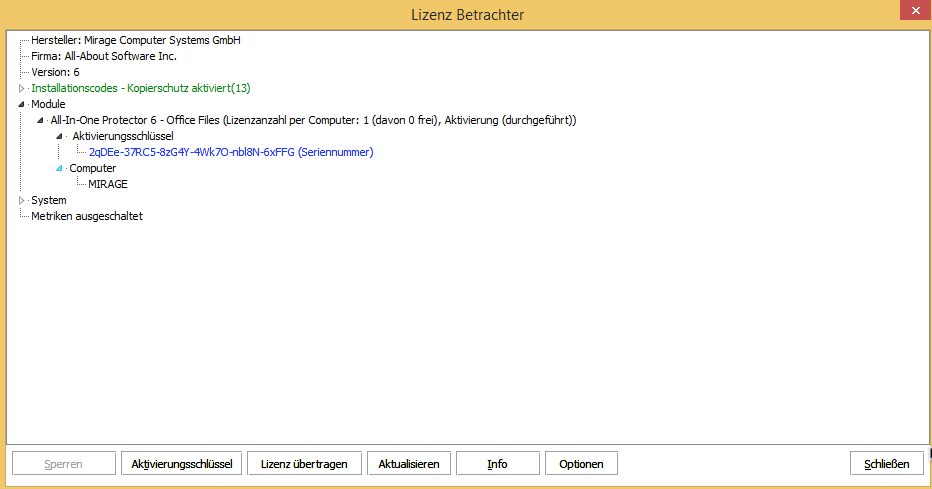The height and width of the screenshot is (489, 932).
Task: Click Schließen to close the viewer
Action: click(886, 464)
